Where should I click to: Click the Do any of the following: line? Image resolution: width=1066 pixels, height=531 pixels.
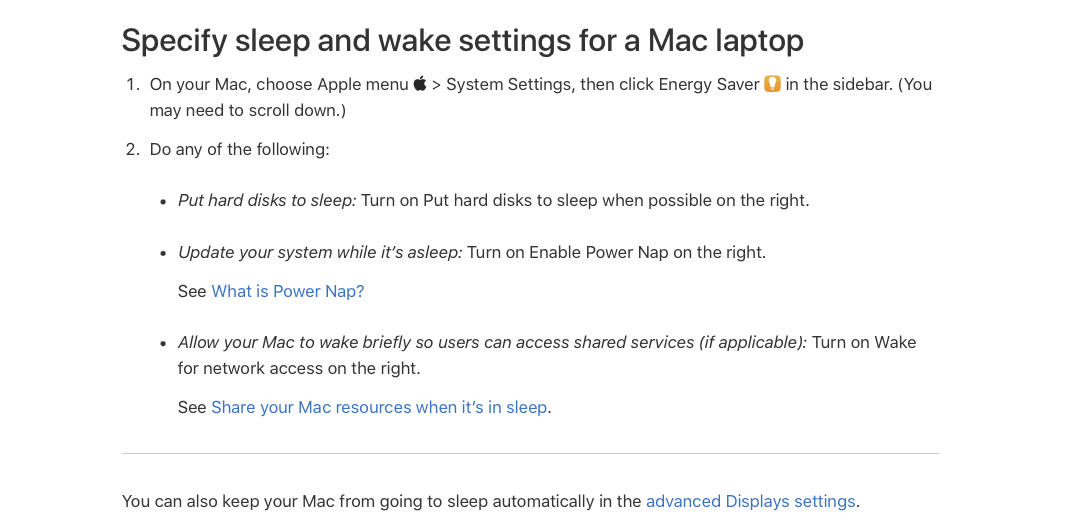tap(239, 149)
